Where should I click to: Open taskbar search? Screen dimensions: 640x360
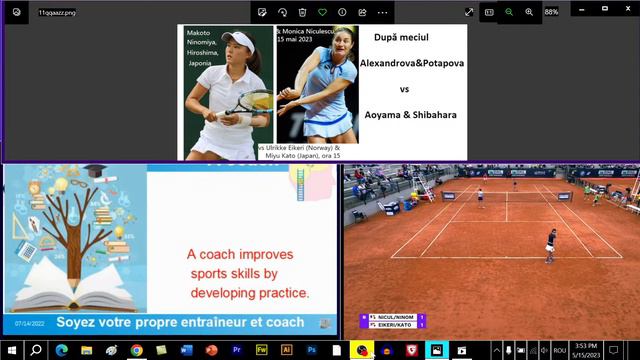click(36, 350)
